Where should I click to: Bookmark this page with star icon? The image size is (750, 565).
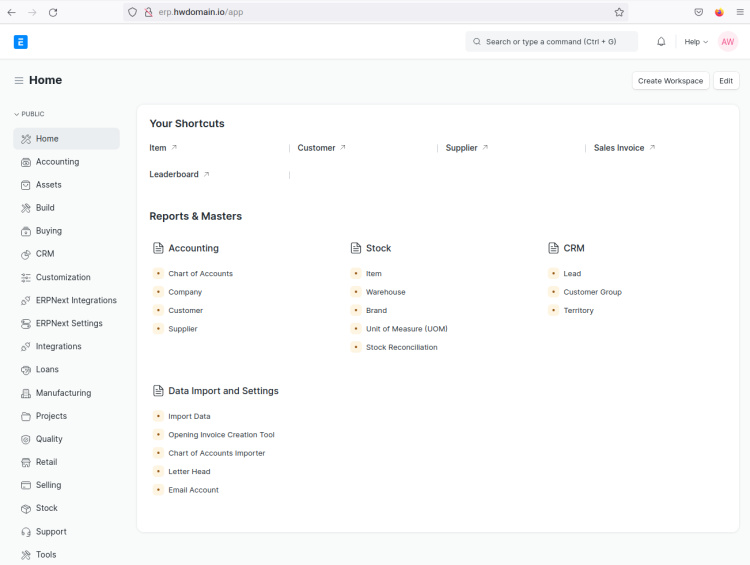[x=619, y=12]
